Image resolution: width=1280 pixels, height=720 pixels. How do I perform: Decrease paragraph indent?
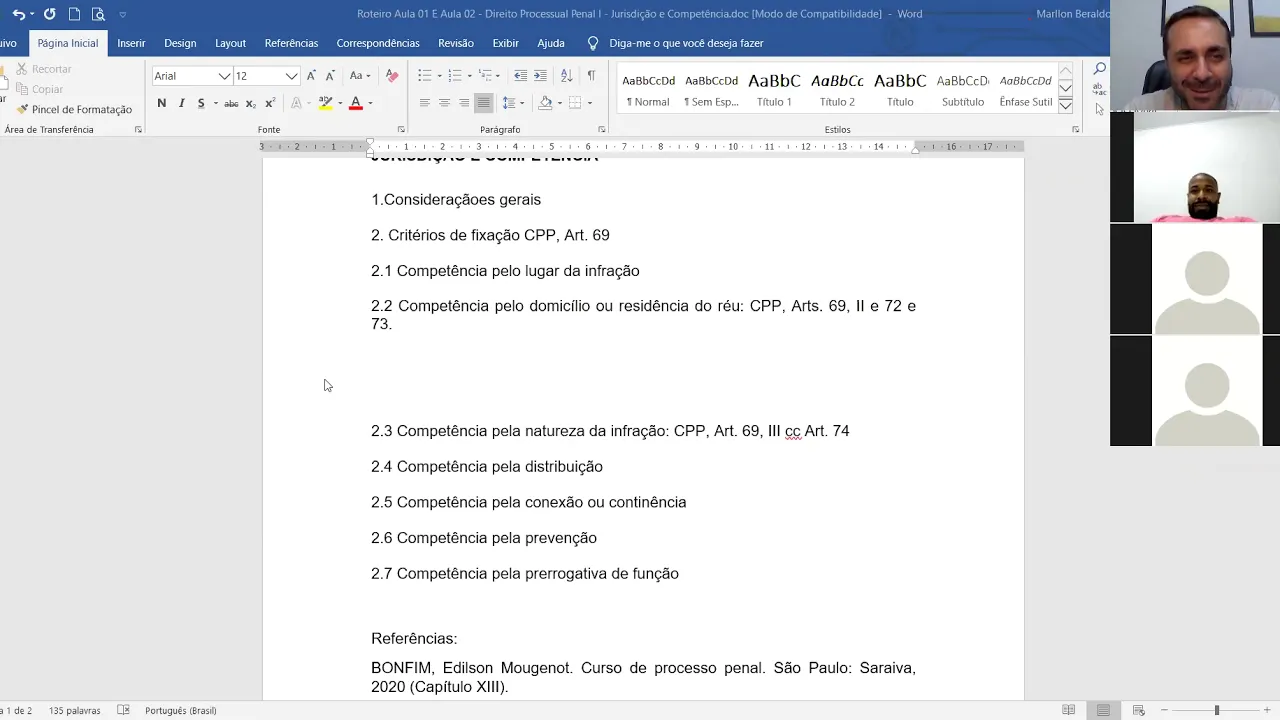point(520,76)
